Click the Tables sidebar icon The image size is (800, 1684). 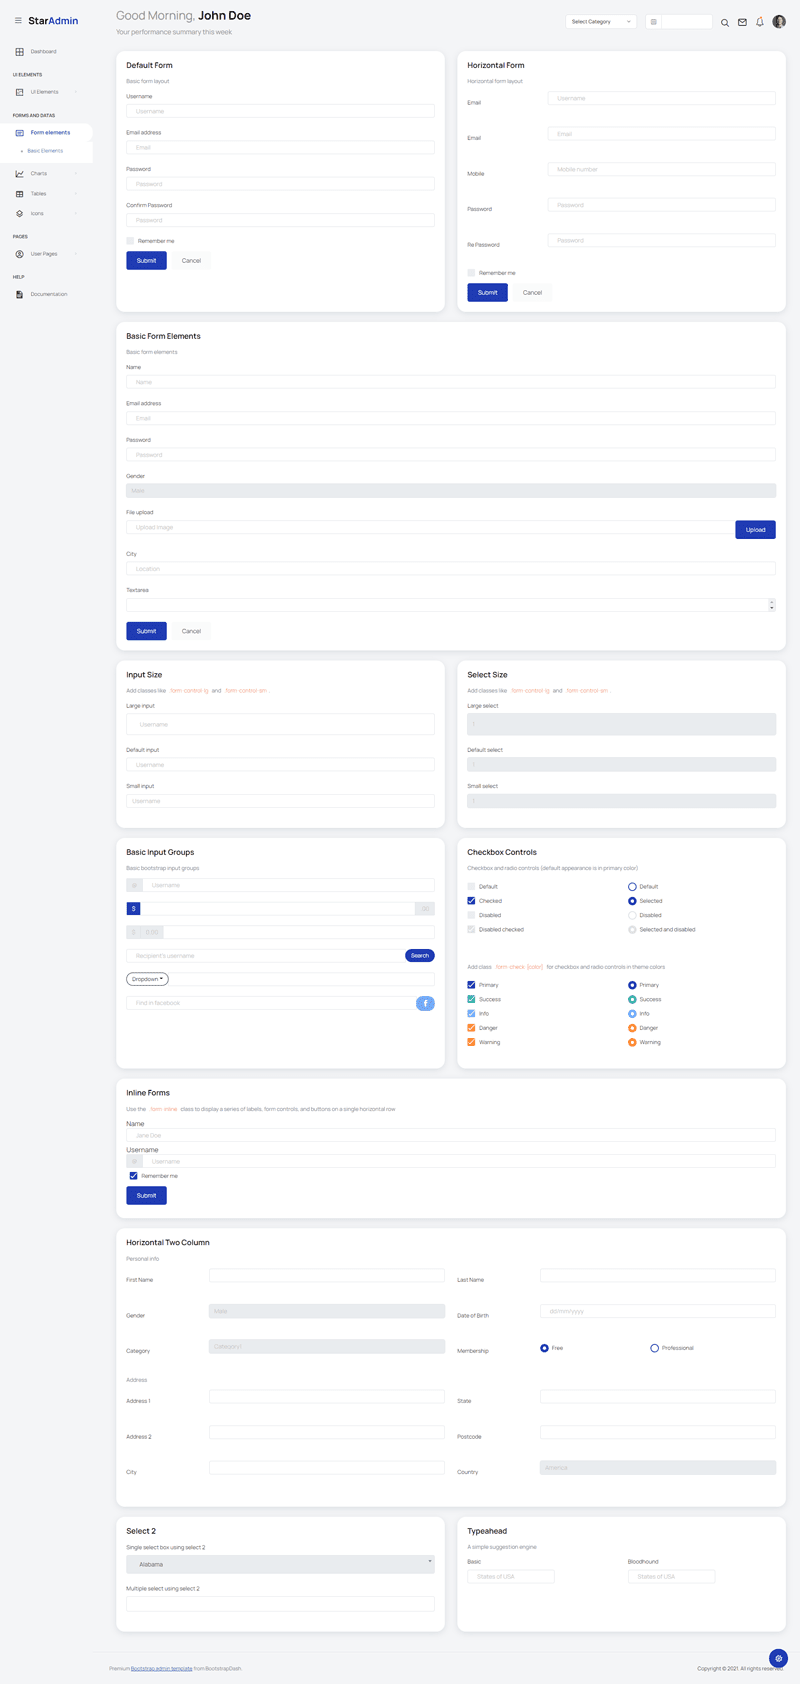click(x=19, y=193)
